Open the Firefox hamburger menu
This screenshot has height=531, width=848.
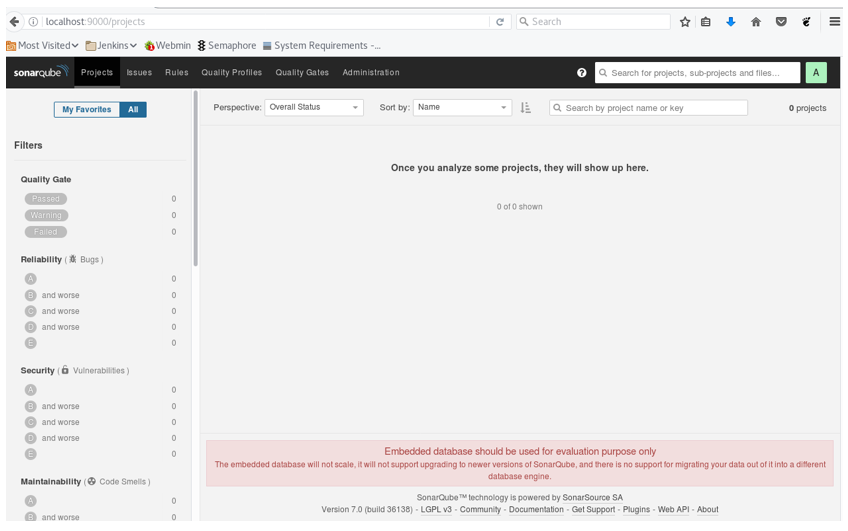(x=834, y=22)
